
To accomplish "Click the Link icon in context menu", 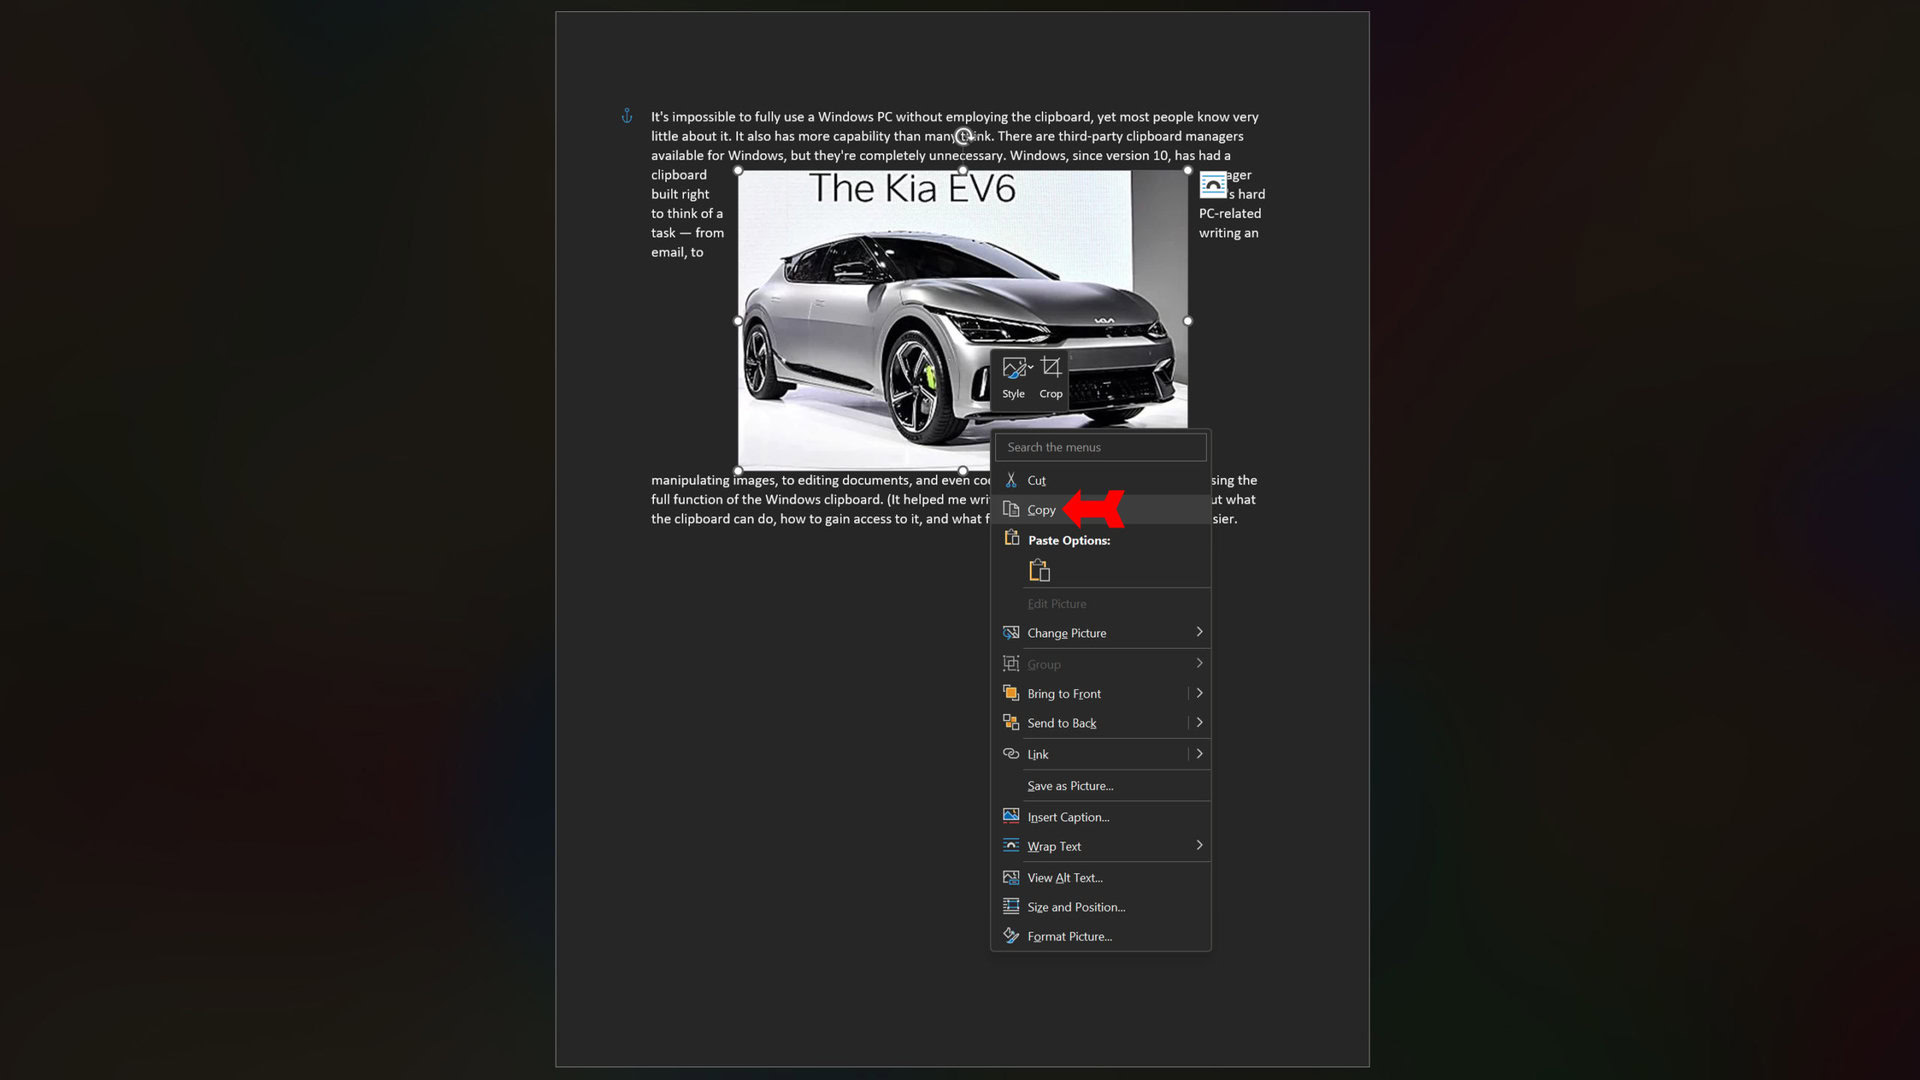I will click(x=1011, y=753).
